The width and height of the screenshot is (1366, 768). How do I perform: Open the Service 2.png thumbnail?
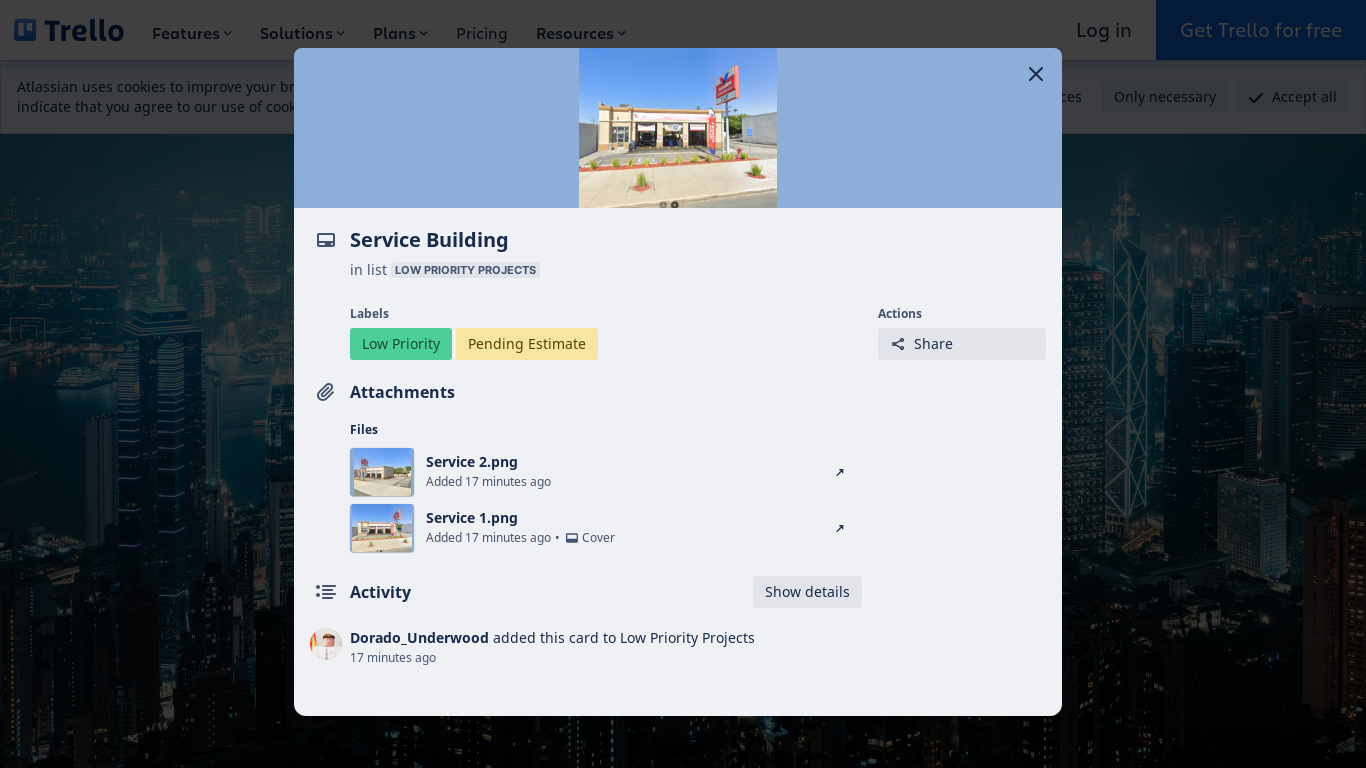(x=382, y=472)
